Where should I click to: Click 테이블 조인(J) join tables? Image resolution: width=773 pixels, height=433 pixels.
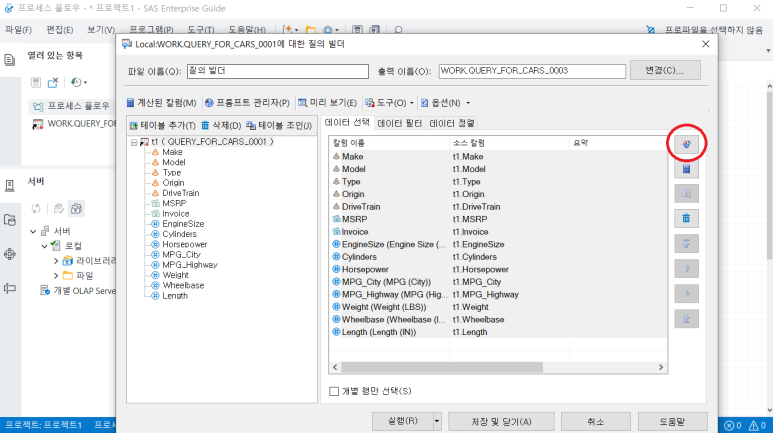(279, 126)
